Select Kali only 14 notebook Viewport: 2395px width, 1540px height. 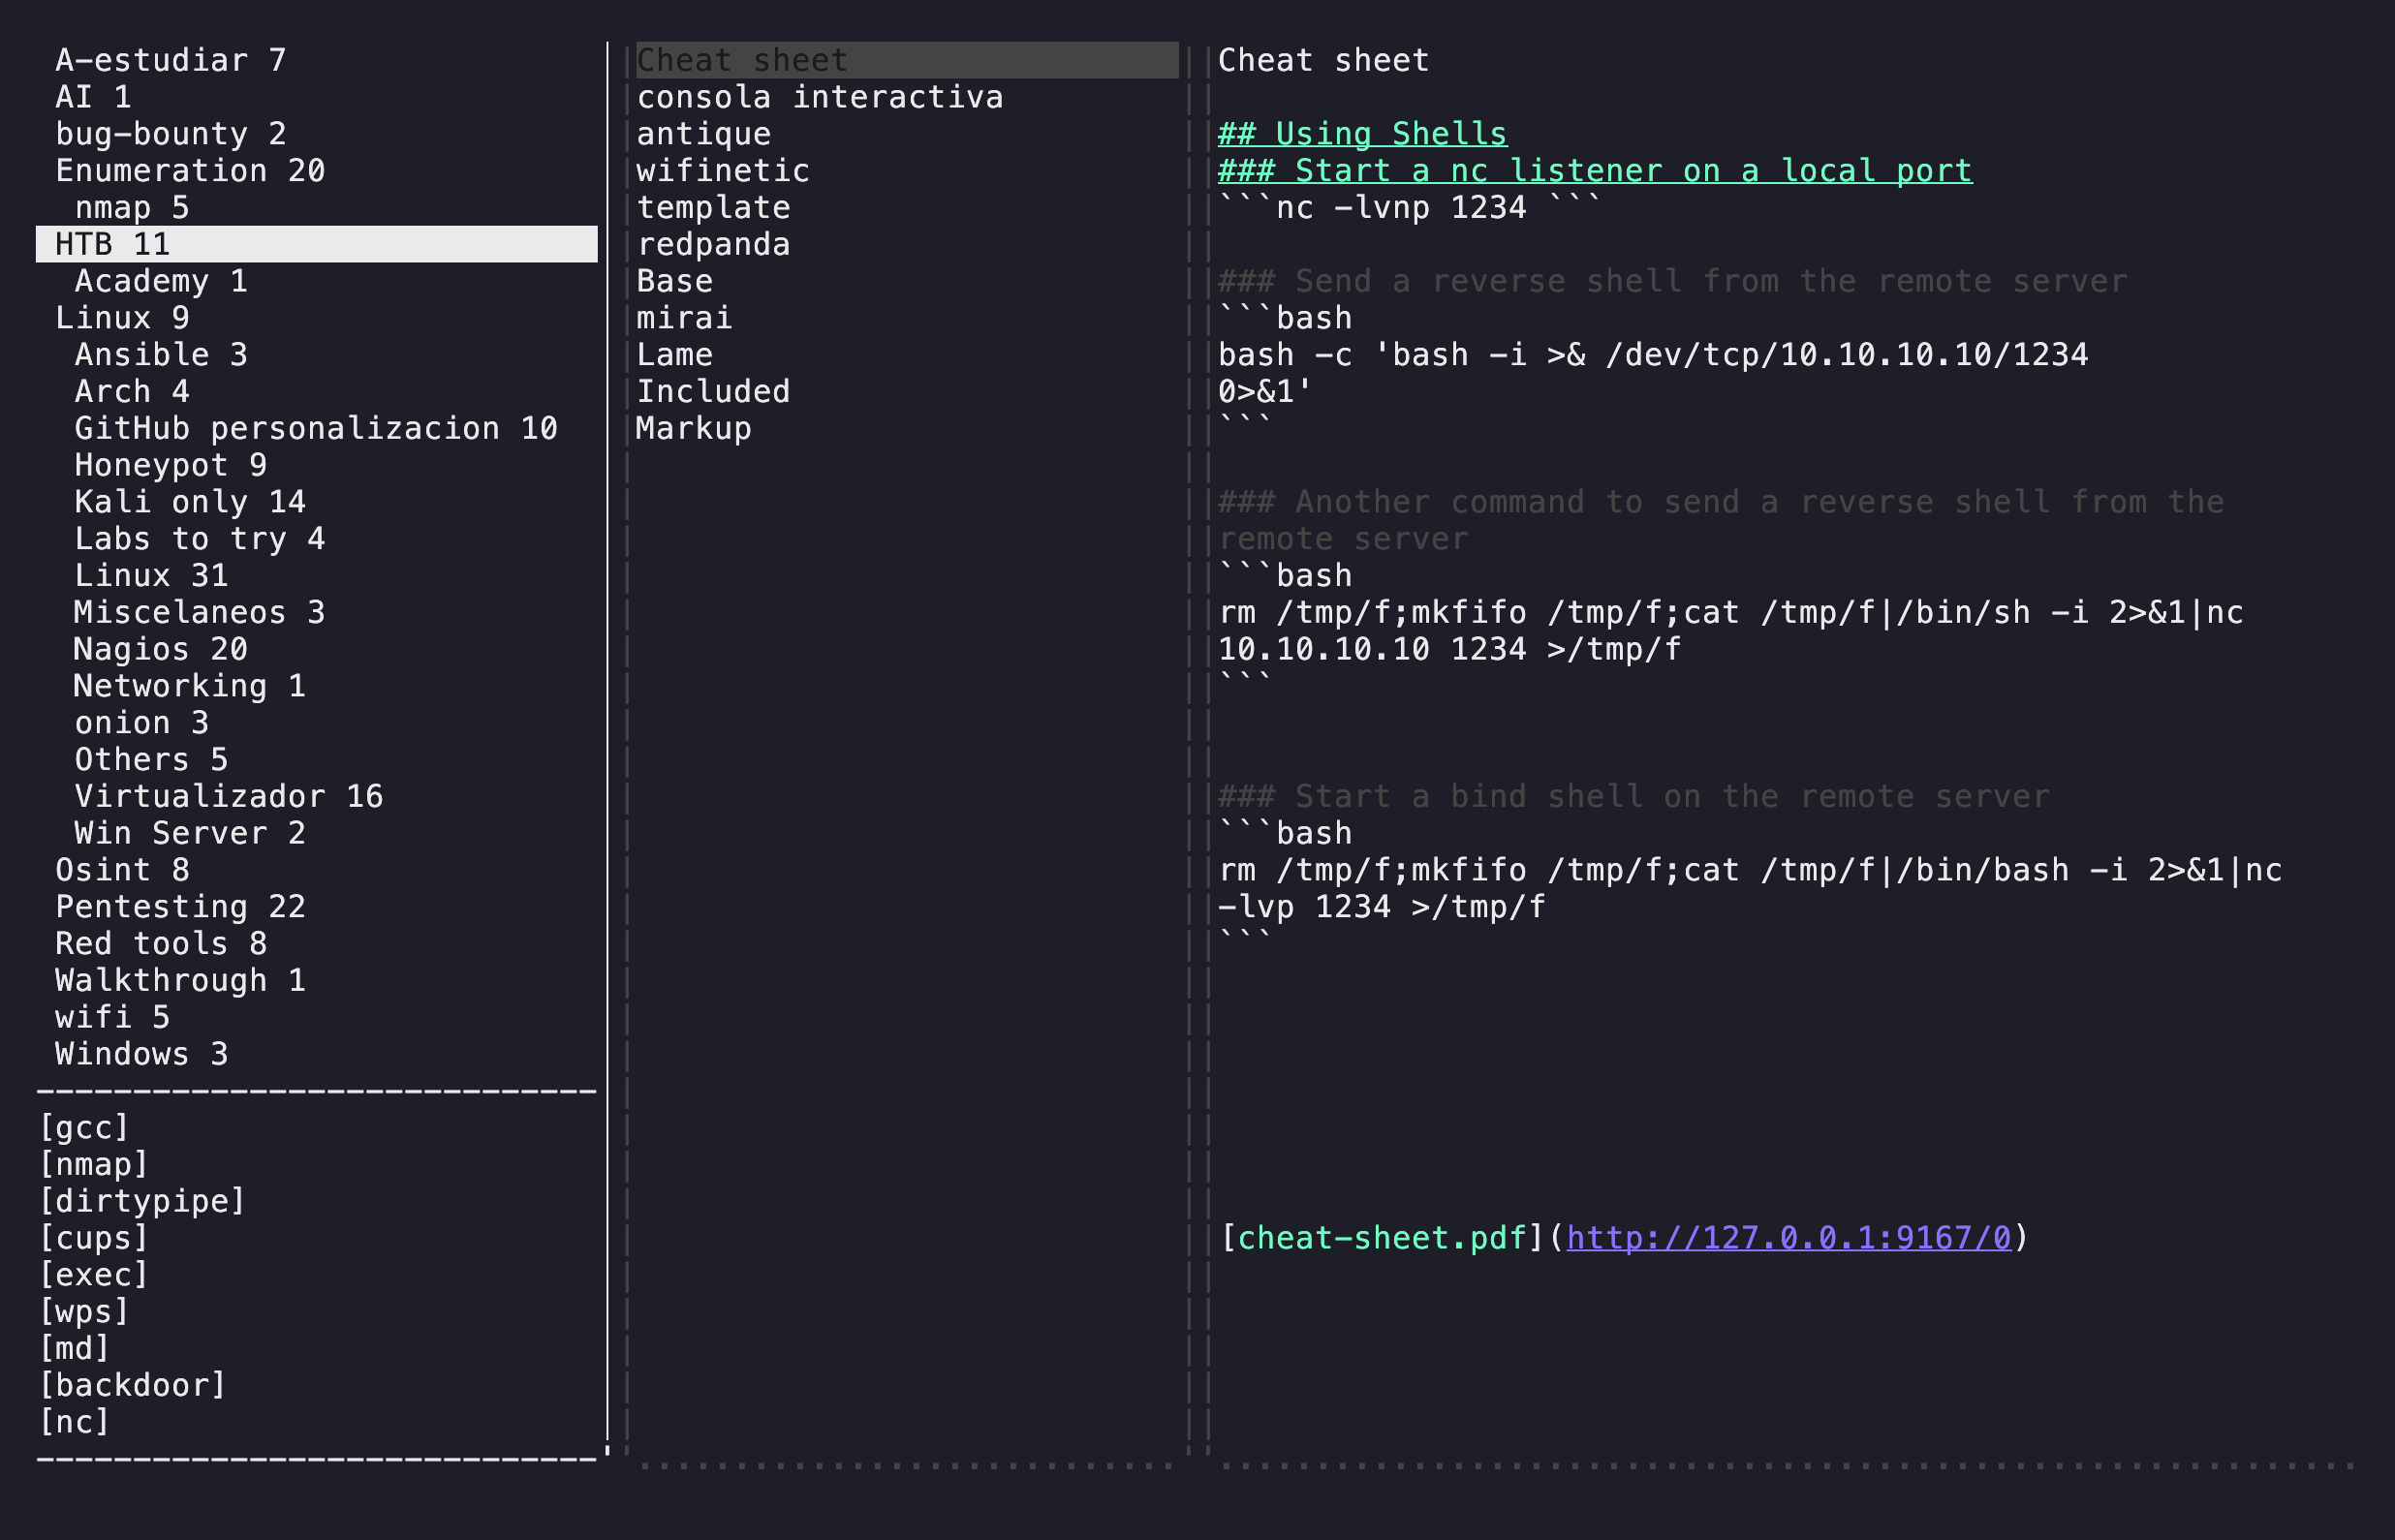click(x=190, y=502)
